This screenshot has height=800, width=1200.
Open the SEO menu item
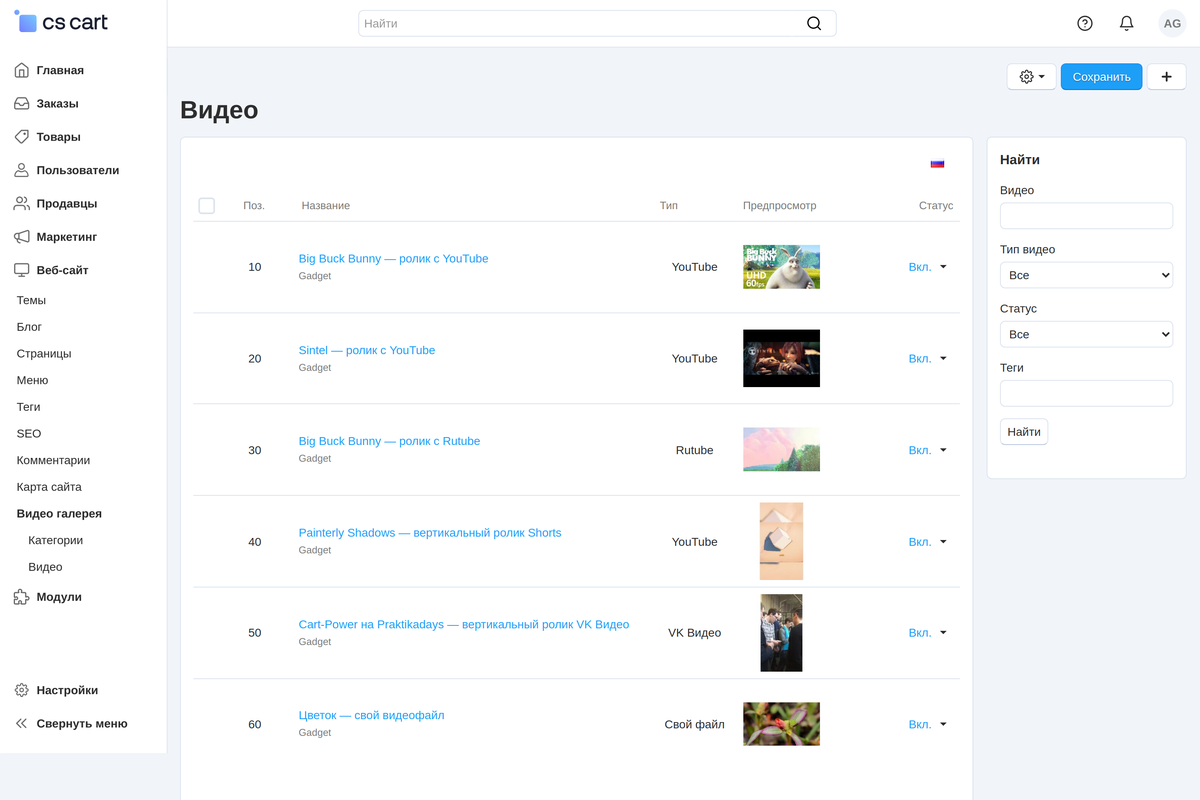point(29,434)
